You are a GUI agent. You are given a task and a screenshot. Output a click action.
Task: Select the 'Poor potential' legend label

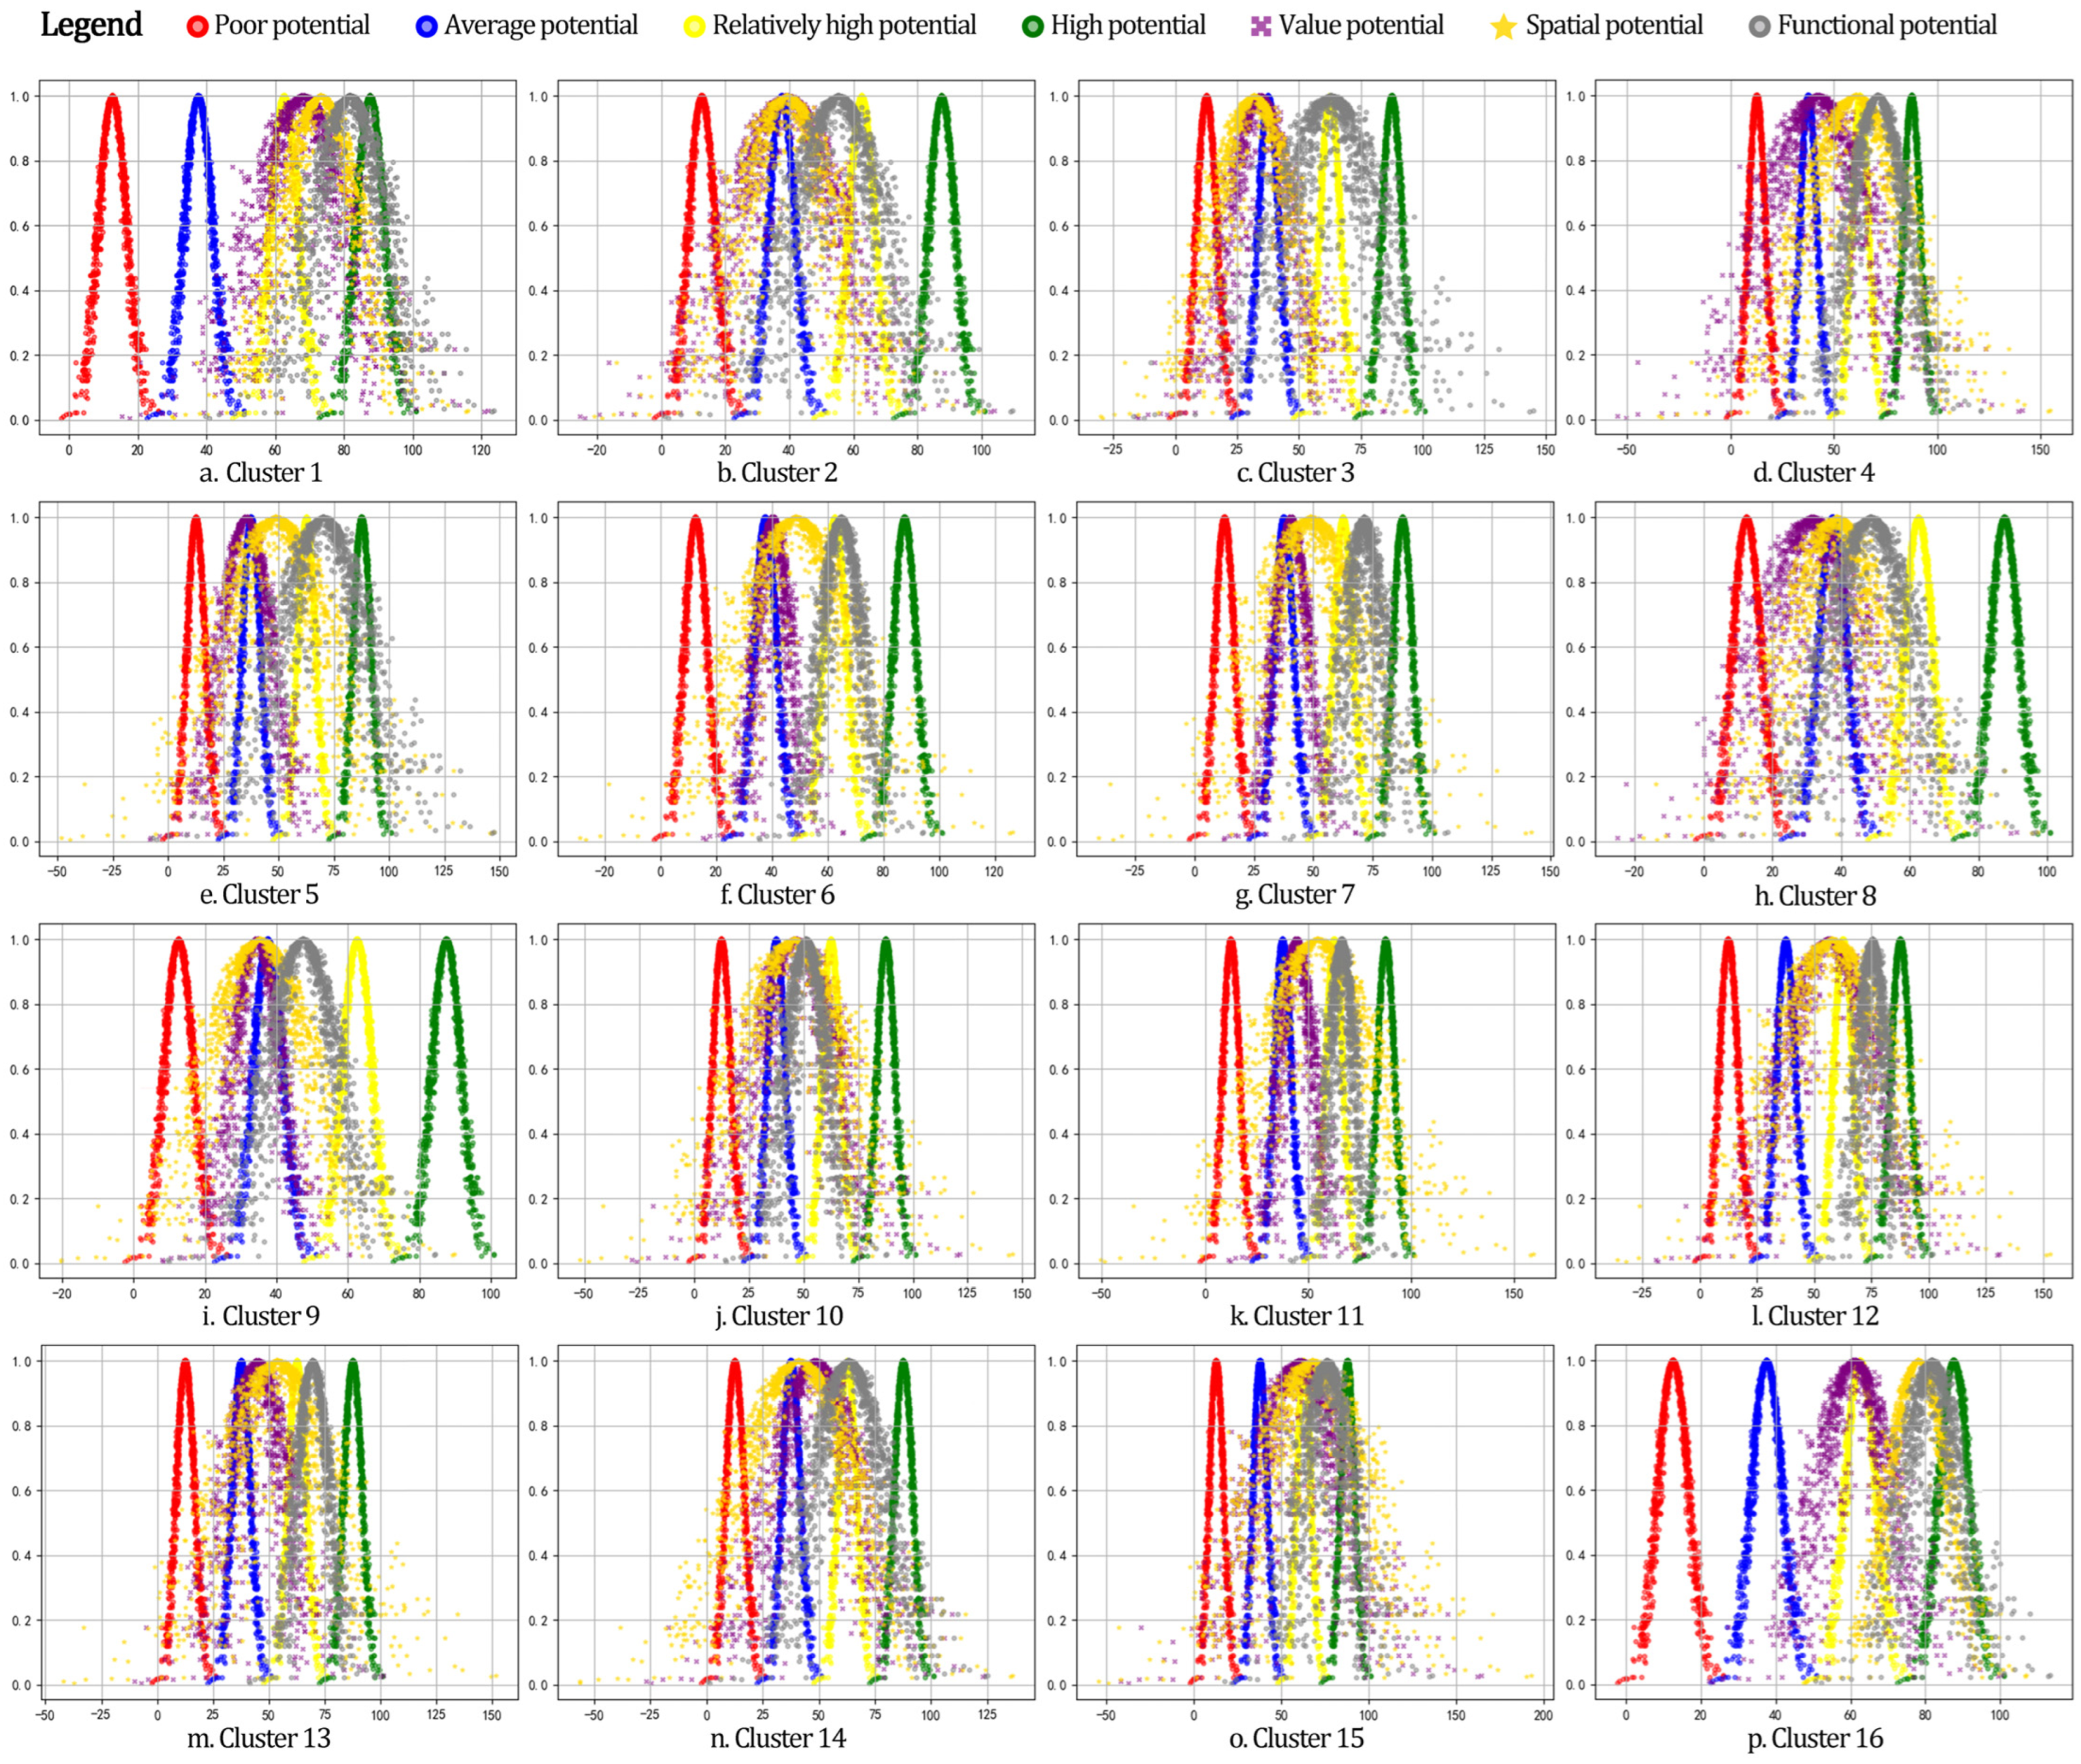[x=292, y=26]
